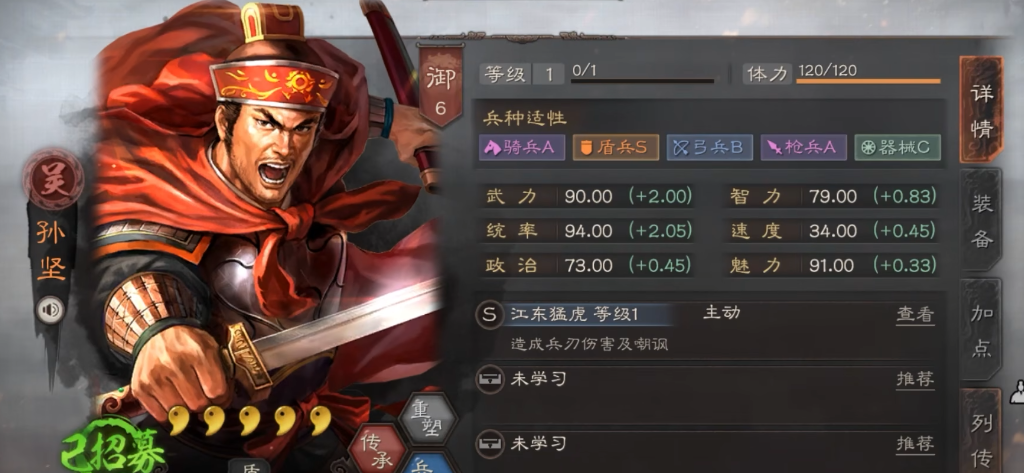Select the 弓兵B troop aptitude badge
Viewport: 1024px width, 473px height.
tap(710, 148)
